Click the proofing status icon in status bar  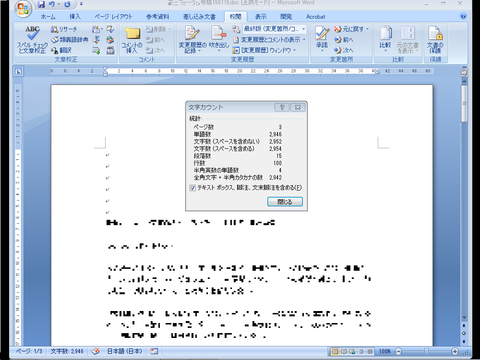(x=96, y=351)
